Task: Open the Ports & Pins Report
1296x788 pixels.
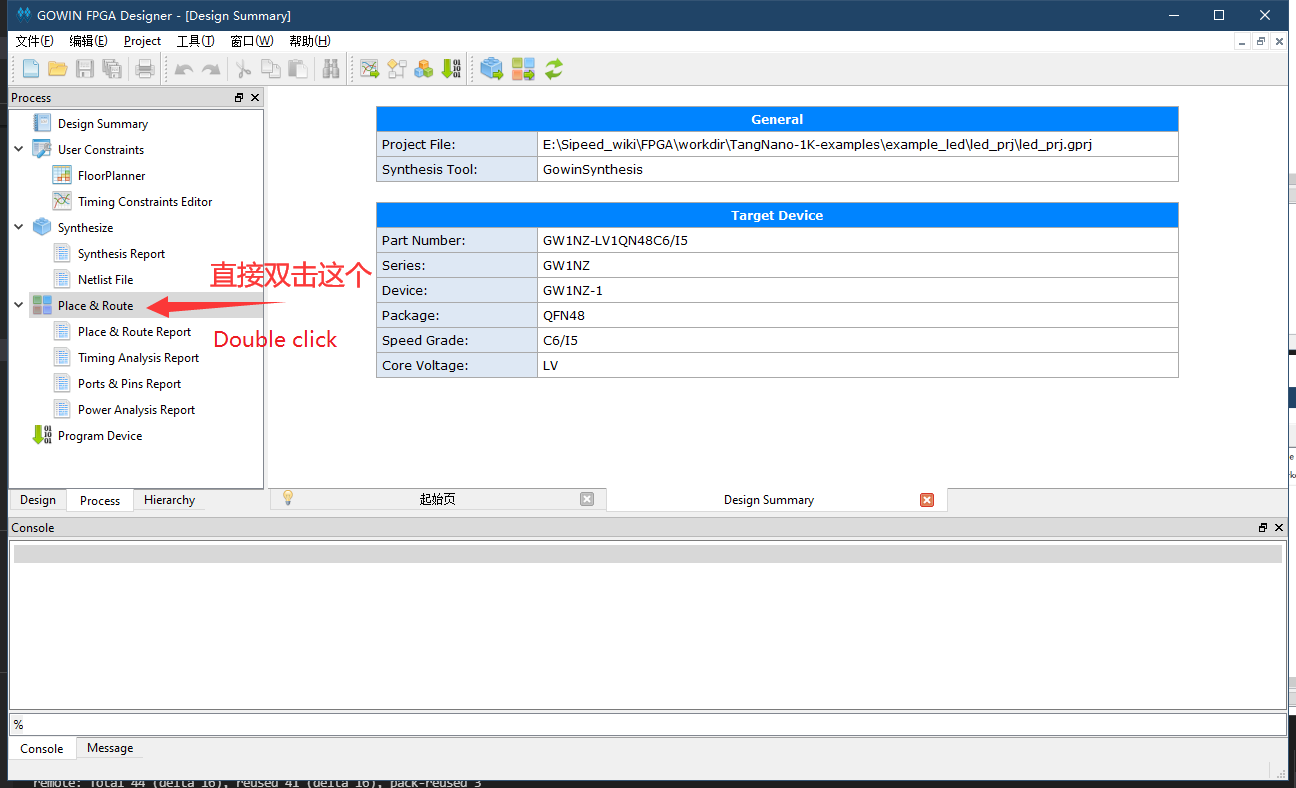Action: (x=129, y=383)
